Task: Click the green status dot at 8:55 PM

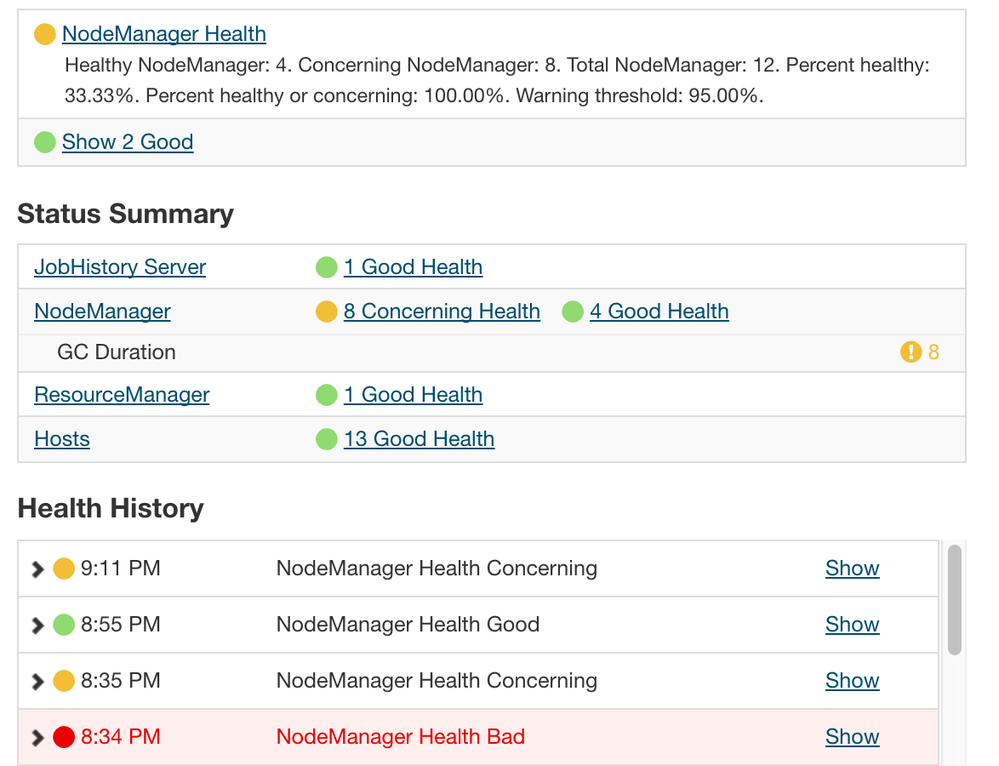Action: [64, 625]
